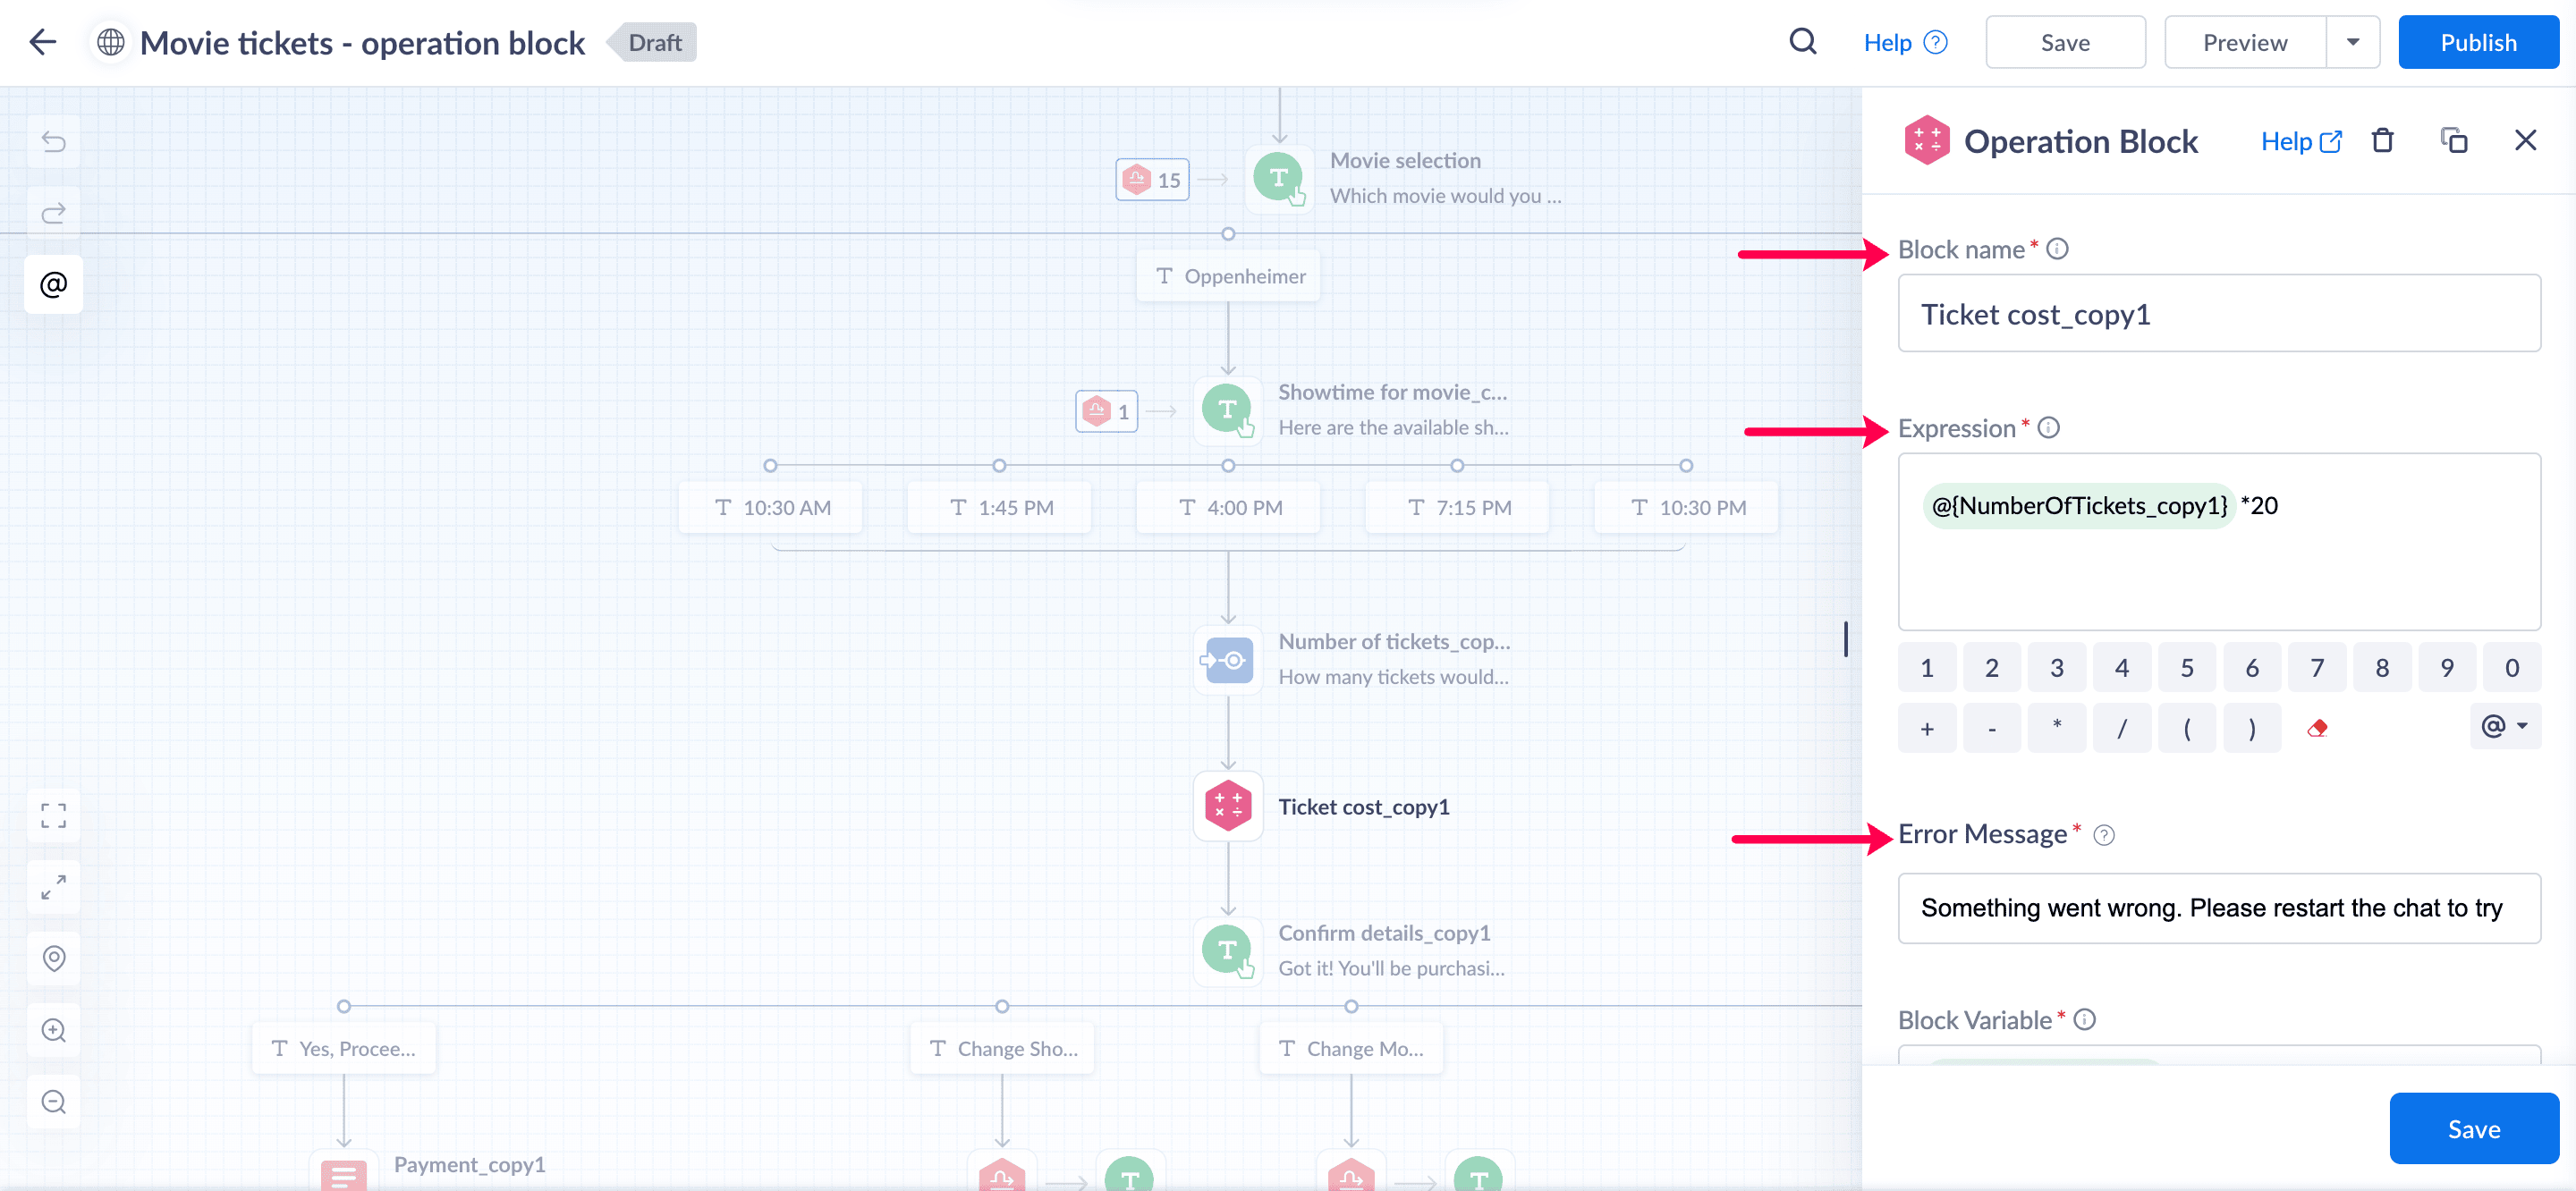
Task: Click the undo arrow icon
Action: pyautogui.click(x=54, y=142)
